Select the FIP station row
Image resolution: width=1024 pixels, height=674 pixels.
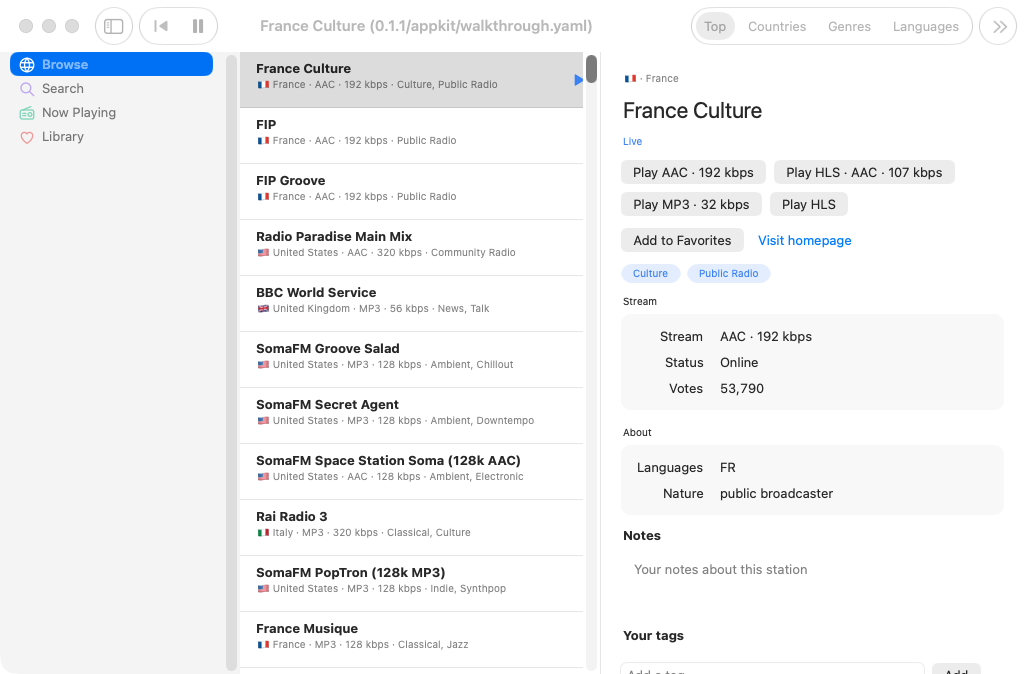click(x=411, y=136)
